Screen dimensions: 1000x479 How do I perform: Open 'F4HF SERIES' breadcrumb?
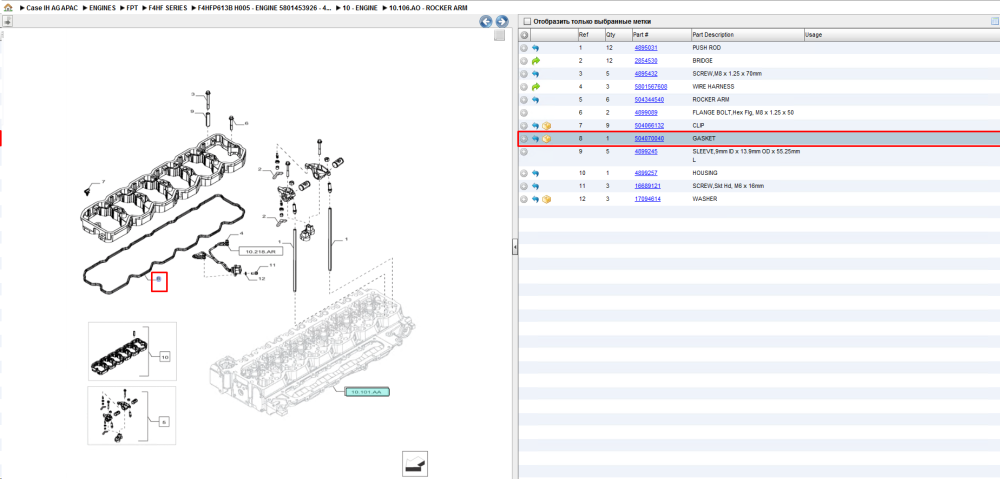[x=168, y=8]
